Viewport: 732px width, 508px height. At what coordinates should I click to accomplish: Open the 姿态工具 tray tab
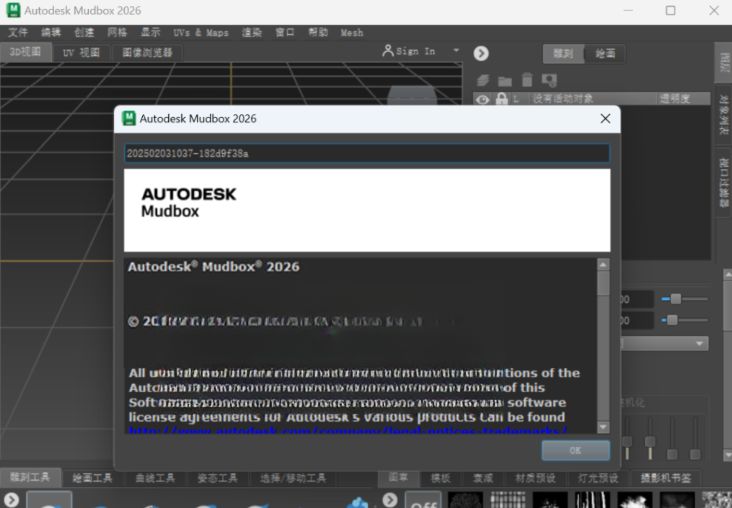[217, 478]
